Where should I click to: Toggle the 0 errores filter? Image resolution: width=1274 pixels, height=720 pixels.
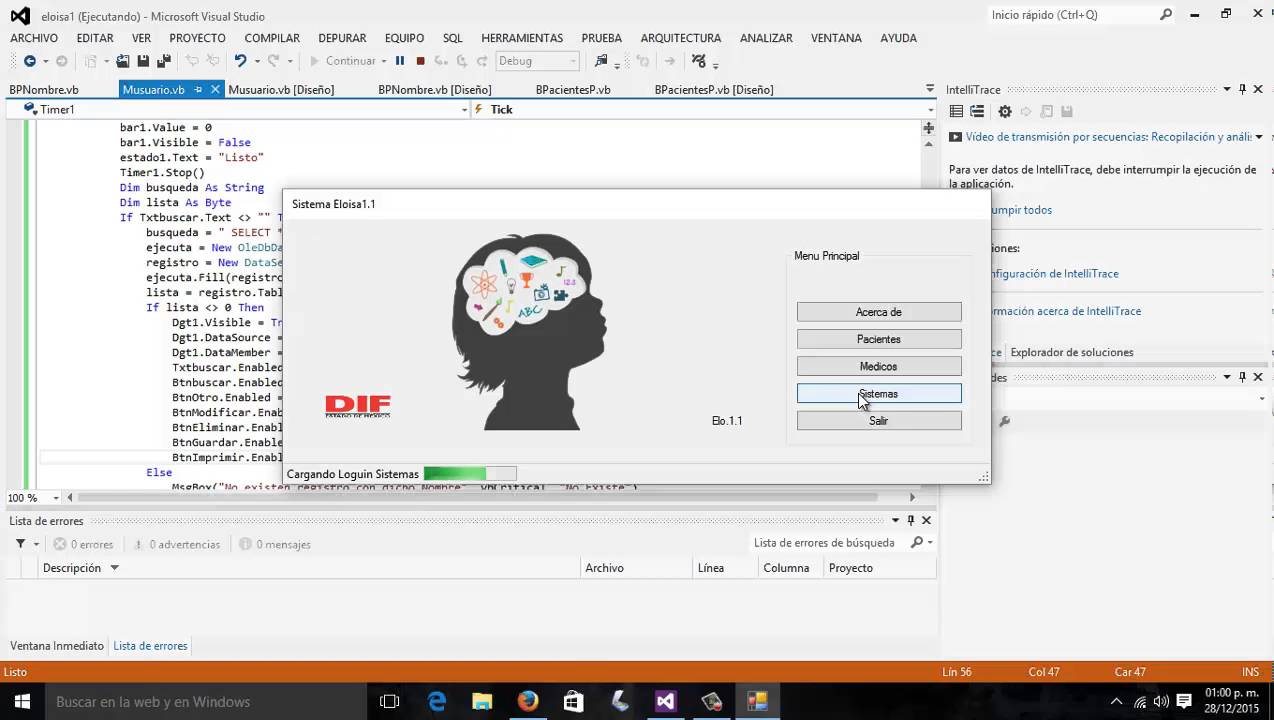coord(84,544)
